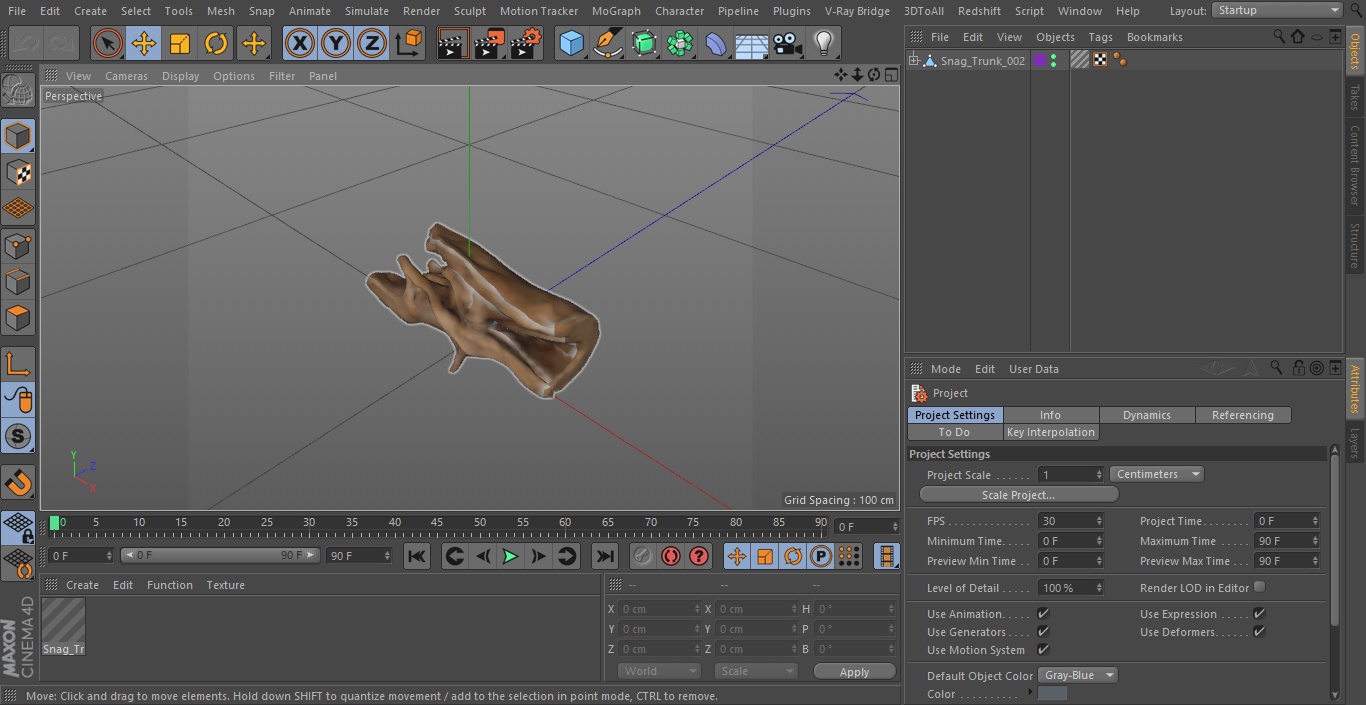
Task: Click the Maximum Time field
Action: tap(1288, 541)
